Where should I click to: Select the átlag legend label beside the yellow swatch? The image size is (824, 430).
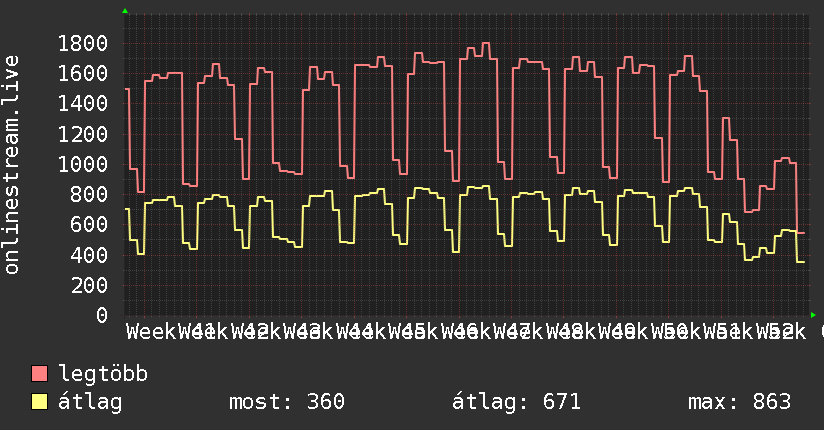(90, 402)
